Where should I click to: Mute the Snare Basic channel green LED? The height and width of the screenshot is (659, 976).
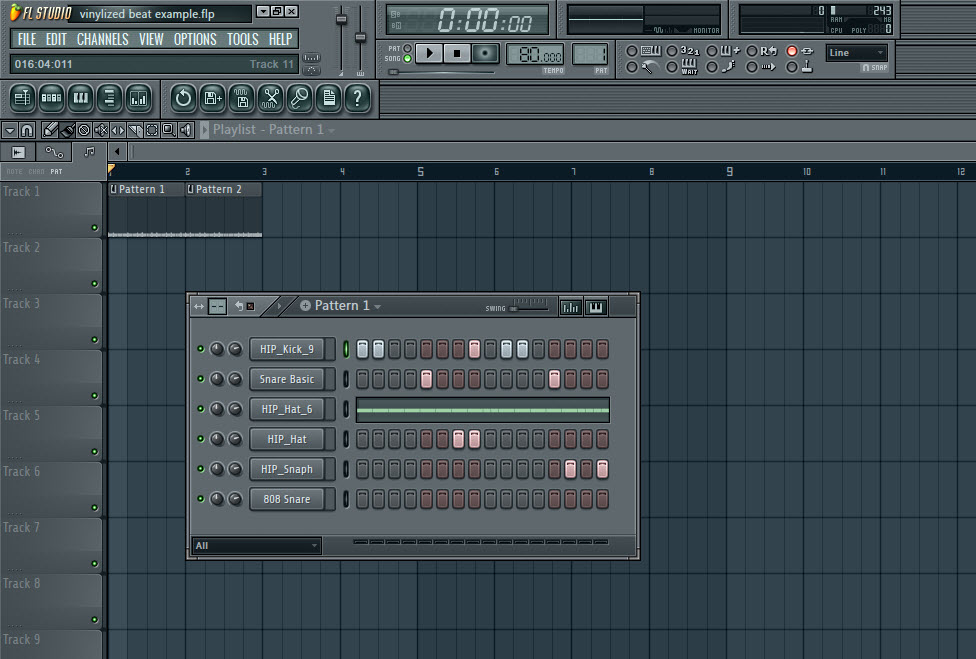coord(200,379)
